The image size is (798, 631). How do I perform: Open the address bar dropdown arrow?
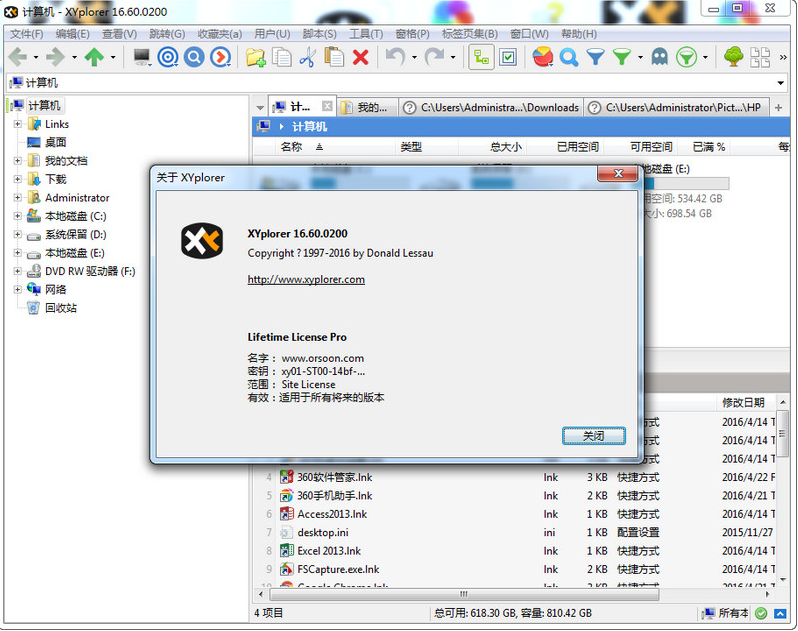pos(780,83)
